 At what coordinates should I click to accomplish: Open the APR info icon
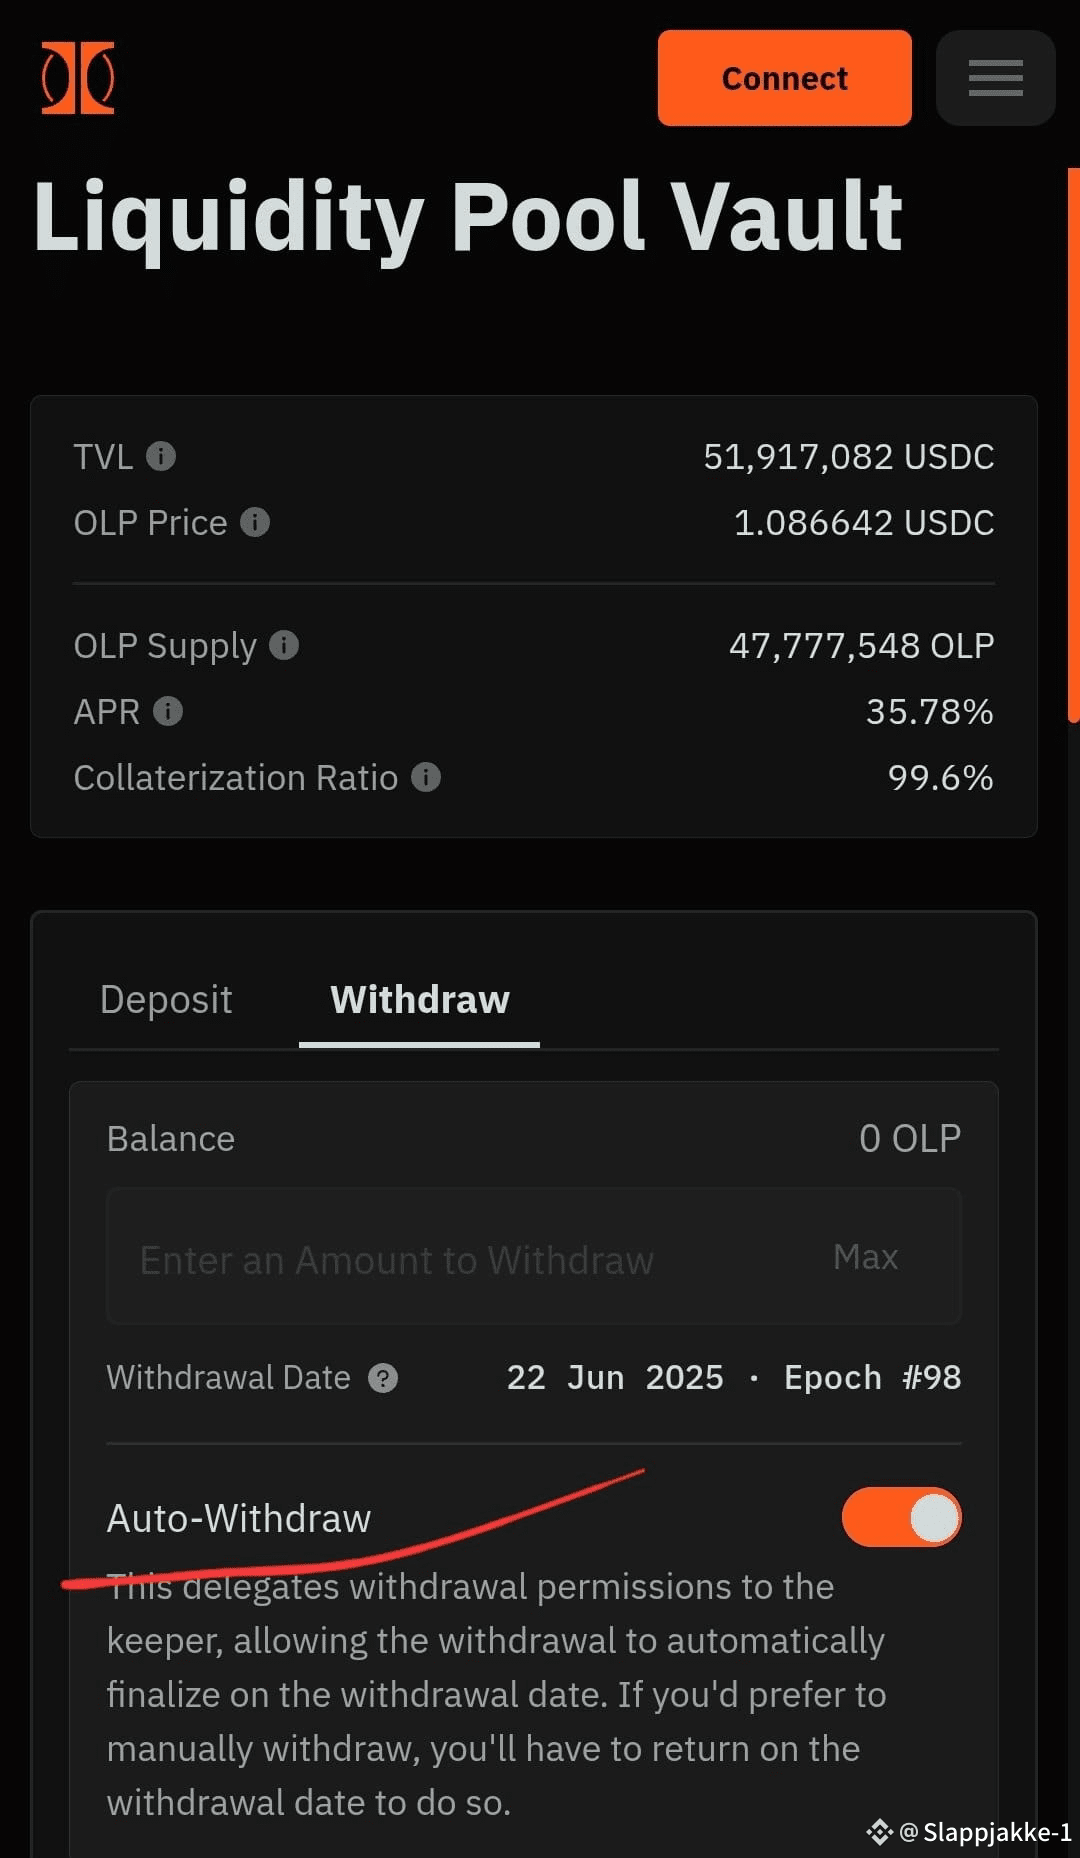coord(168,712)
